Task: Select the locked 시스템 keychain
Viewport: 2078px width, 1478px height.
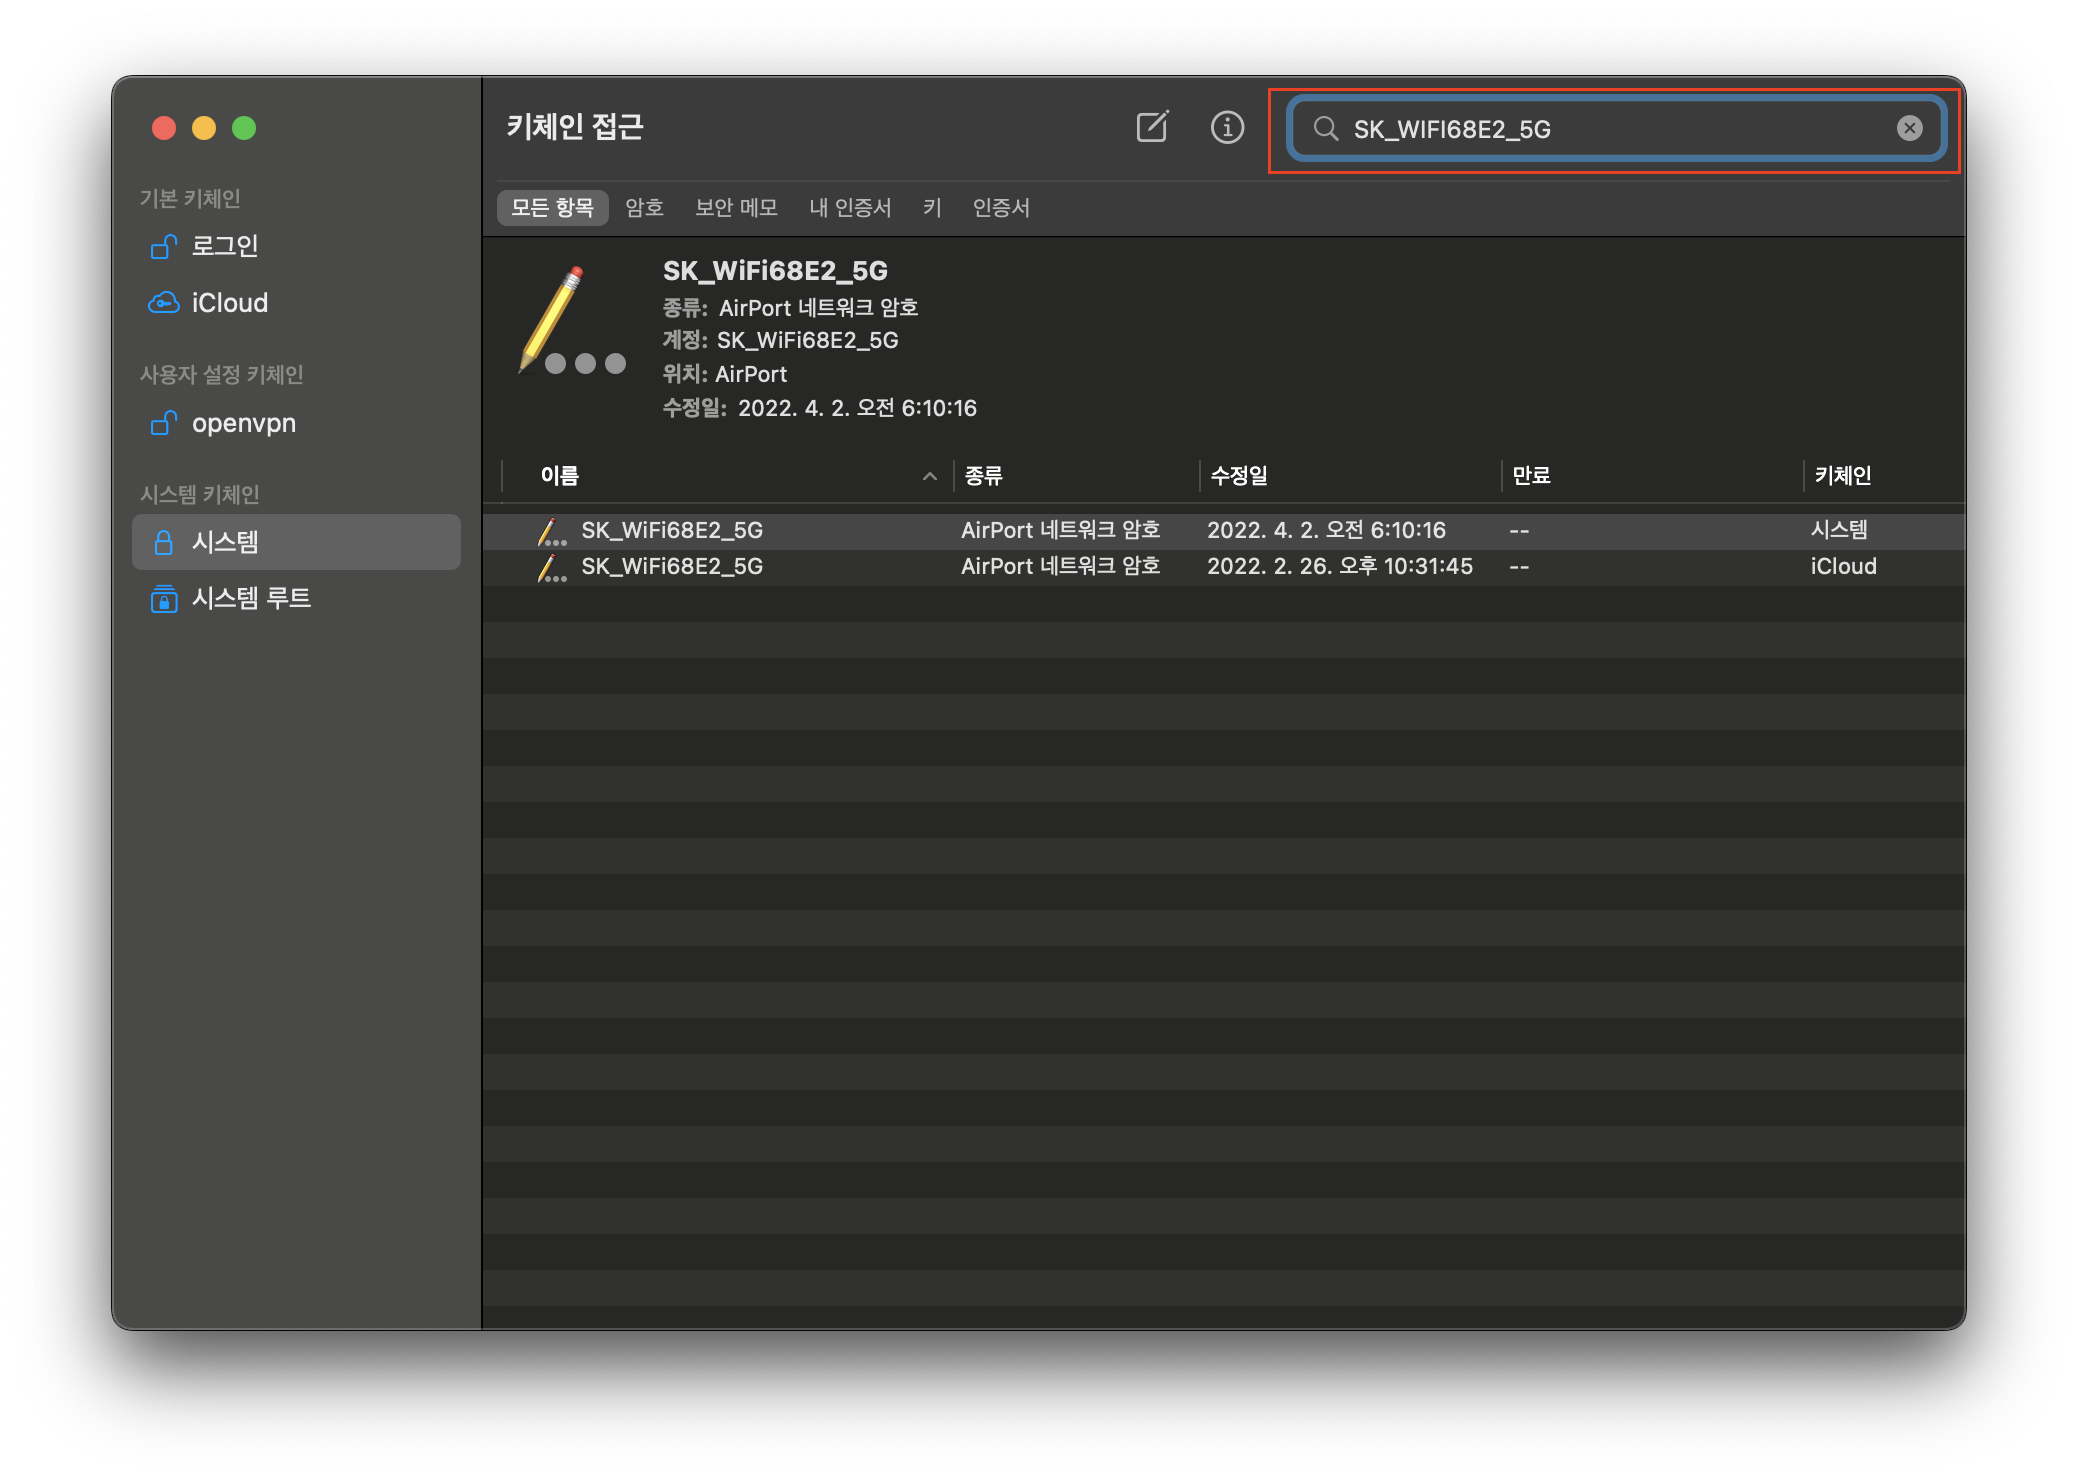Action: point(224,542)
